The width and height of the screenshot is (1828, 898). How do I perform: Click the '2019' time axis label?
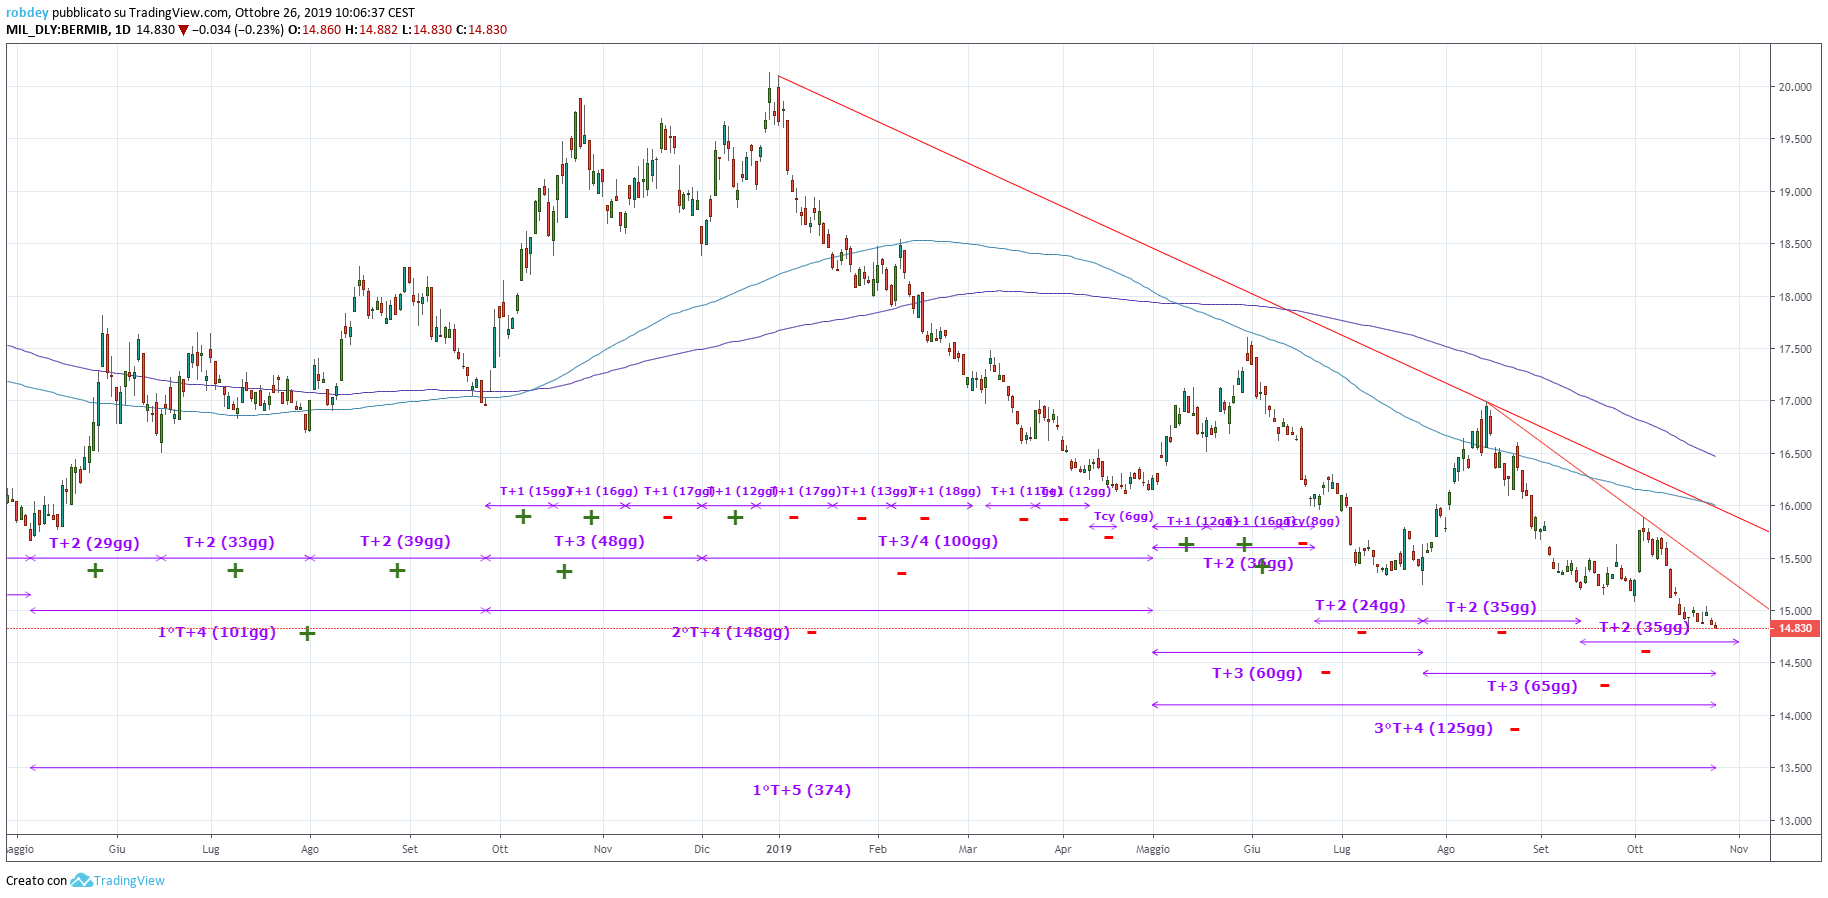779,849
